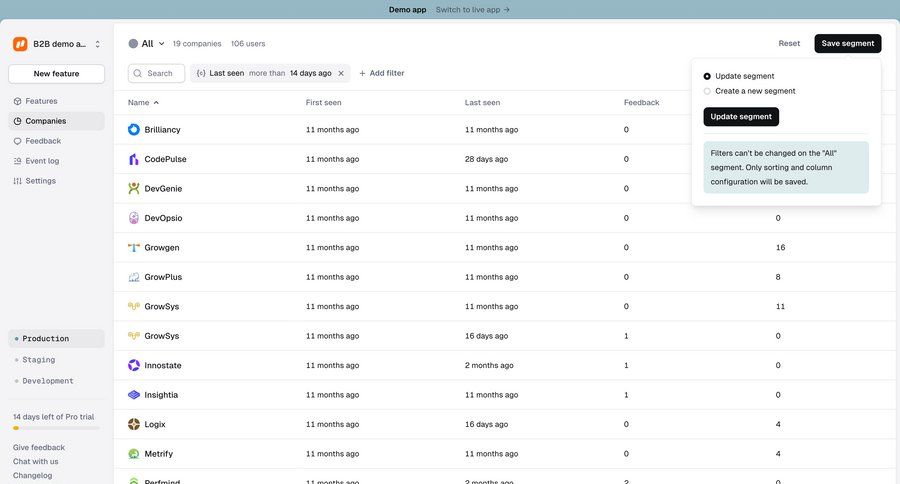Viewport: 900px width, 484px height.
Task: Click the '106 users' count
Action: 248,44
